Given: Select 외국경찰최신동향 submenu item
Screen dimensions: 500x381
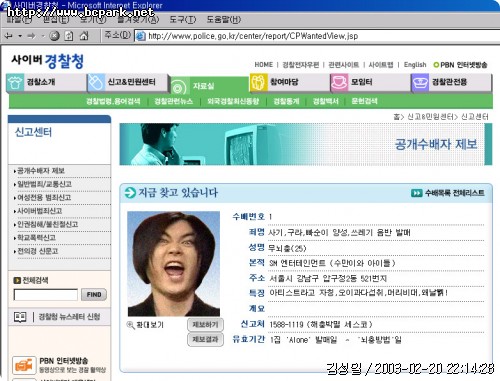Looking at the screenshot, I should pos(233,101).
